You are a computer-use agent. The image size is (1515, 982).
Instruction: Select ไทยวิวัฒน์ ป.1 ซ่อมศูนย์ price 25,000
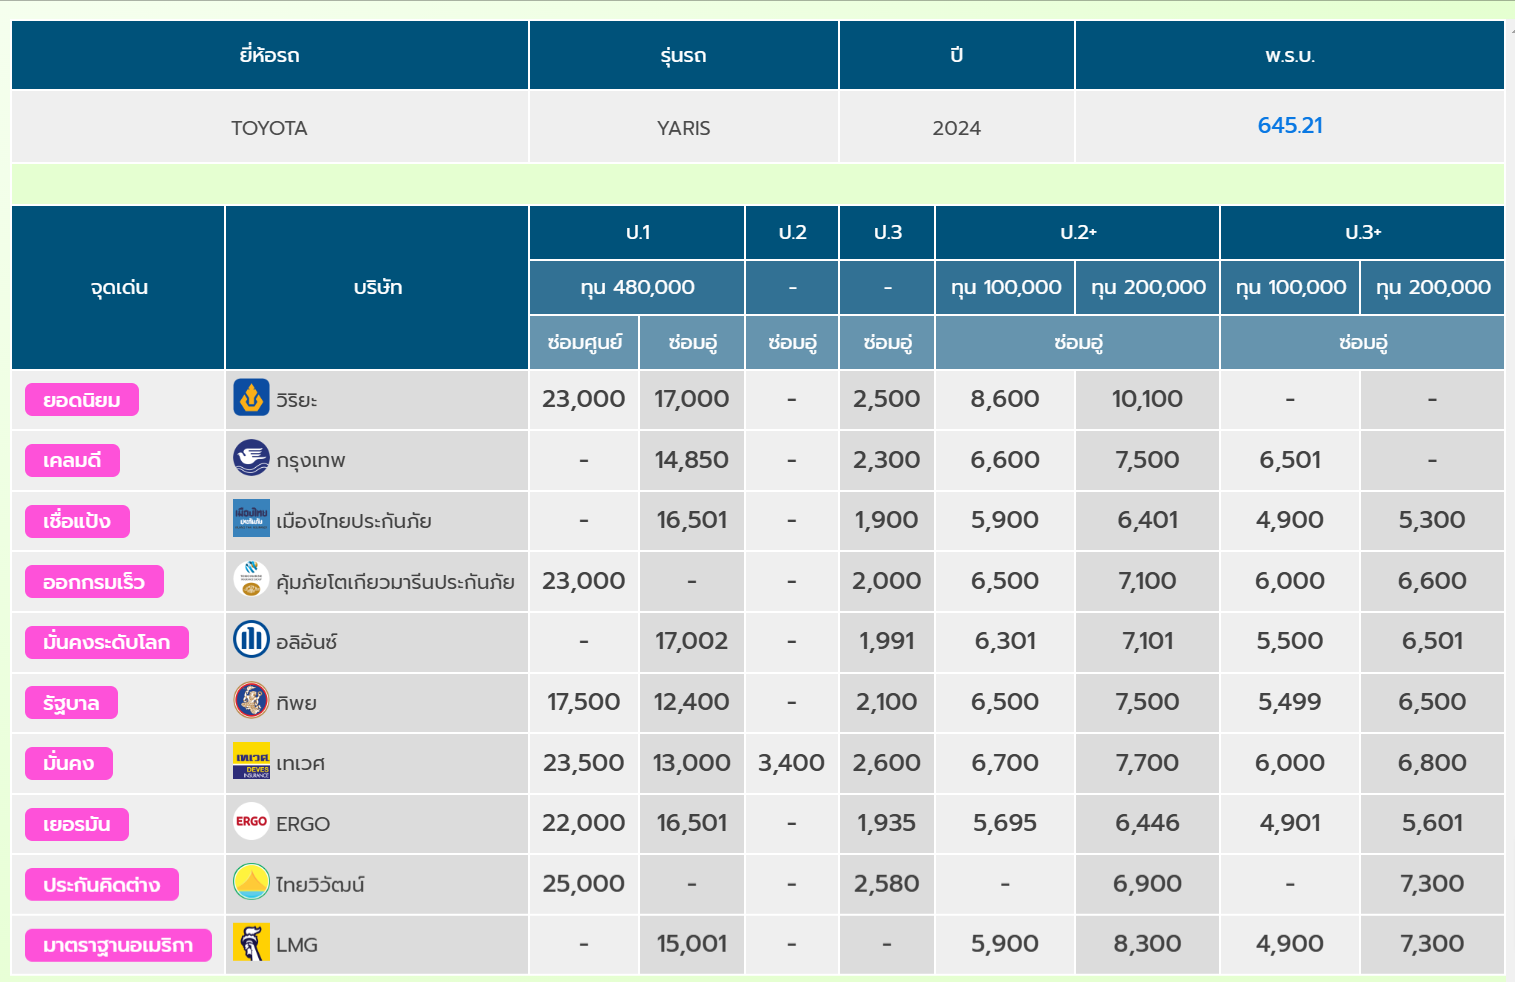click(584, 884)
